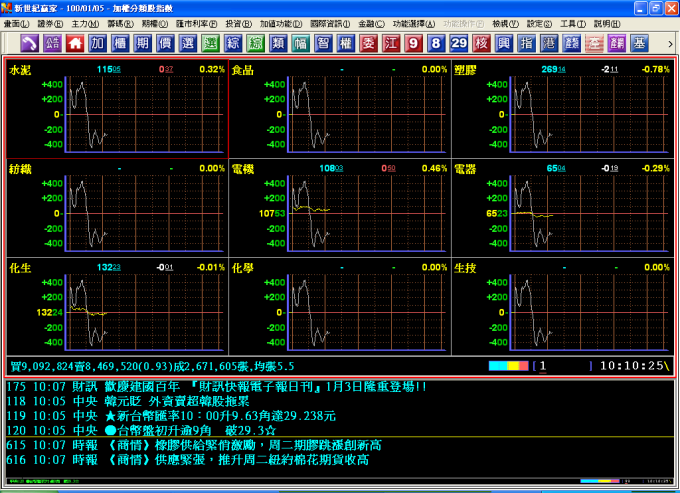Open the blue 綜 toolbar icon
The height and width of the screenshot is (493, 680).
point(233,43)
